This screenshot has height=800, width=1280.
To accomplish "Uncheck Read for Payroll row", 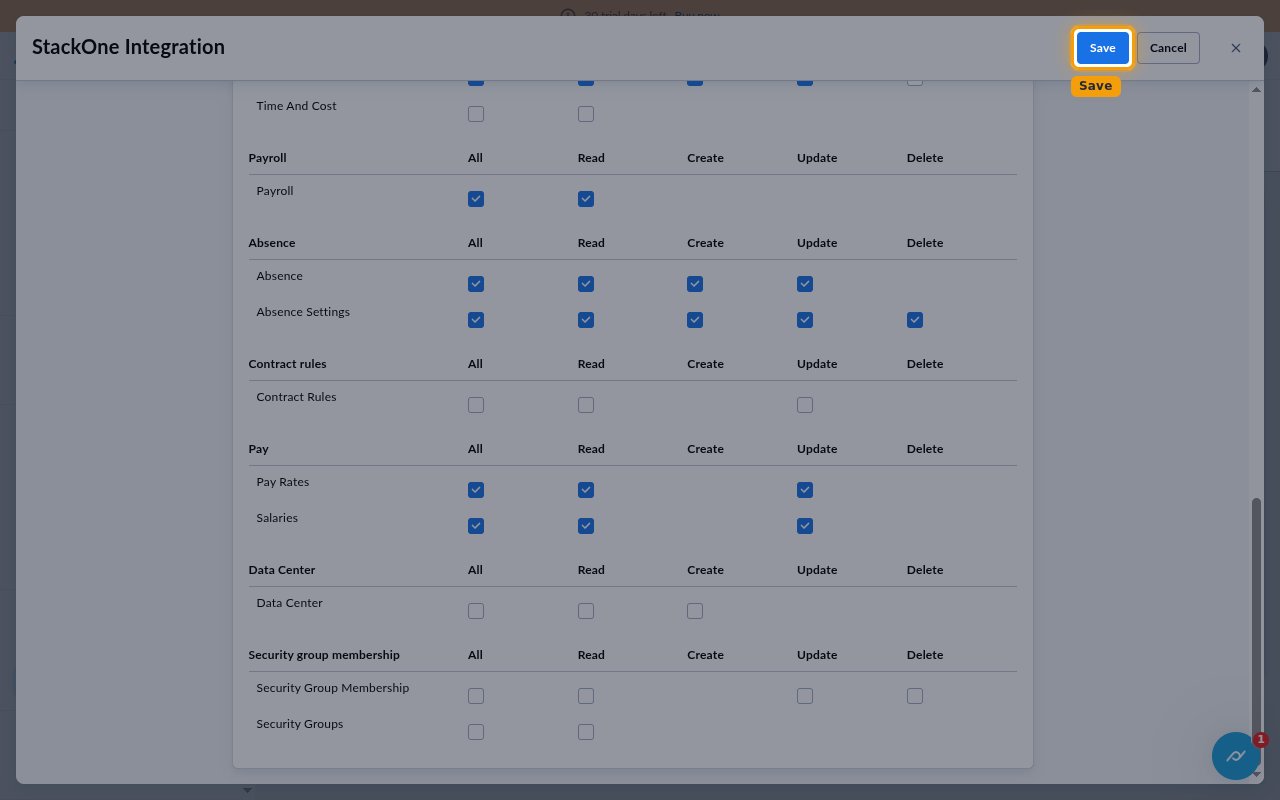I will point(586,199).
